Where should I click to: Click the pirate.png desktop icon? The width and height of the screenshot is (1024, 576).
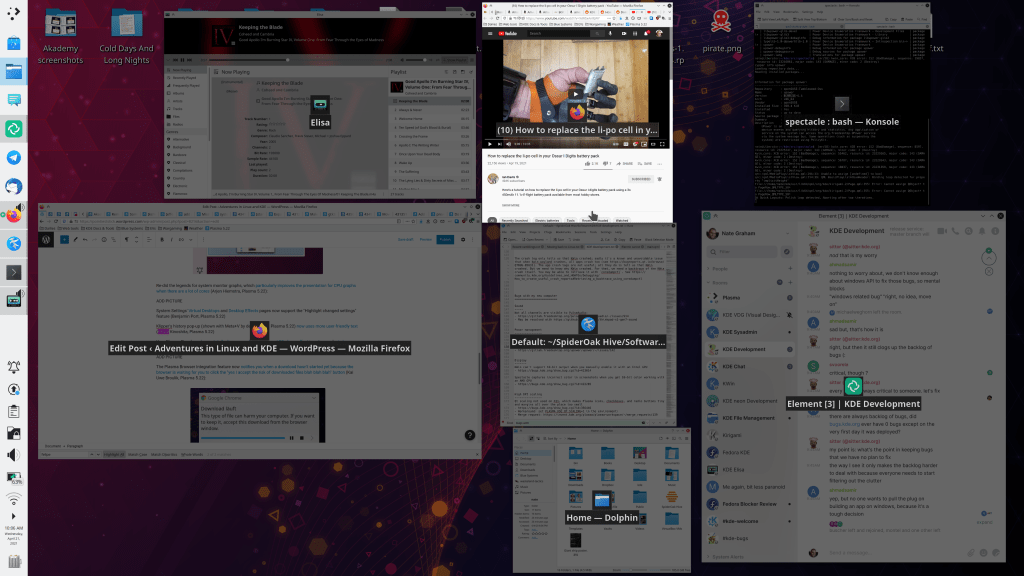coord(717,22)
